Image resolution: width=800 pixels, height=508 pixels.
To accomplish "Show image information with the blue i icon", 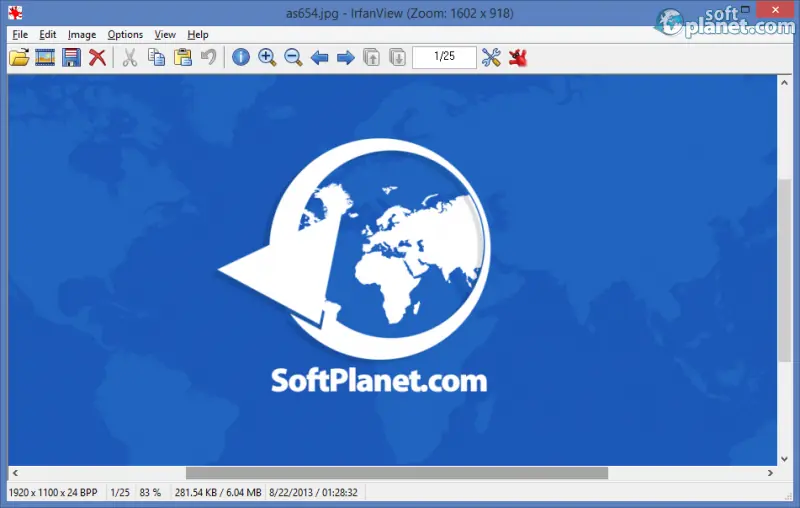I will [241, 57].
